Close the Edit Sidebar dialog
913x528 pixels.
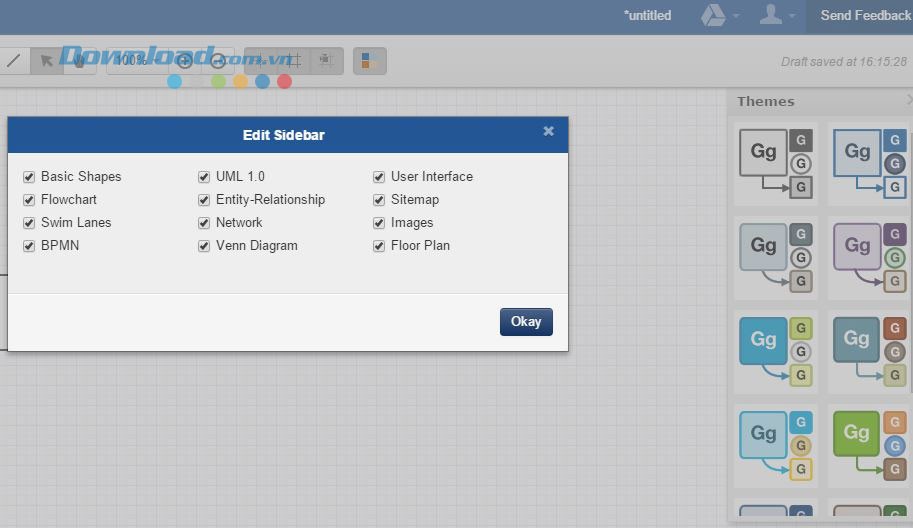(548, 131)
